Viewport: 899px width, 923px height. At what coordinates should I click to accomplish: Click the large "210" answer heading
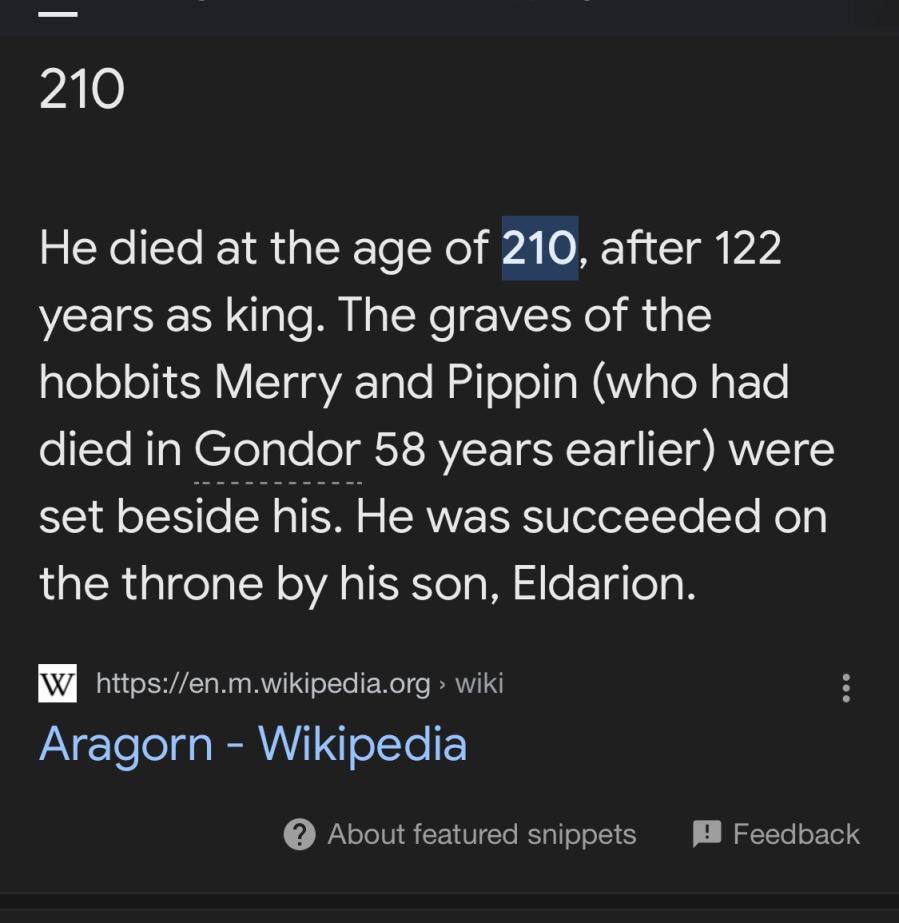coord(82,90)
